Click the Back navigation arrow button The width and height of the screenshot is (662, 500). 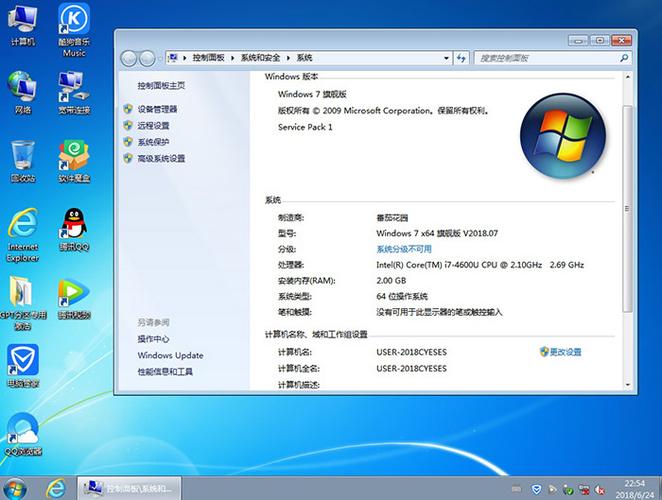(x=129, y=58)
